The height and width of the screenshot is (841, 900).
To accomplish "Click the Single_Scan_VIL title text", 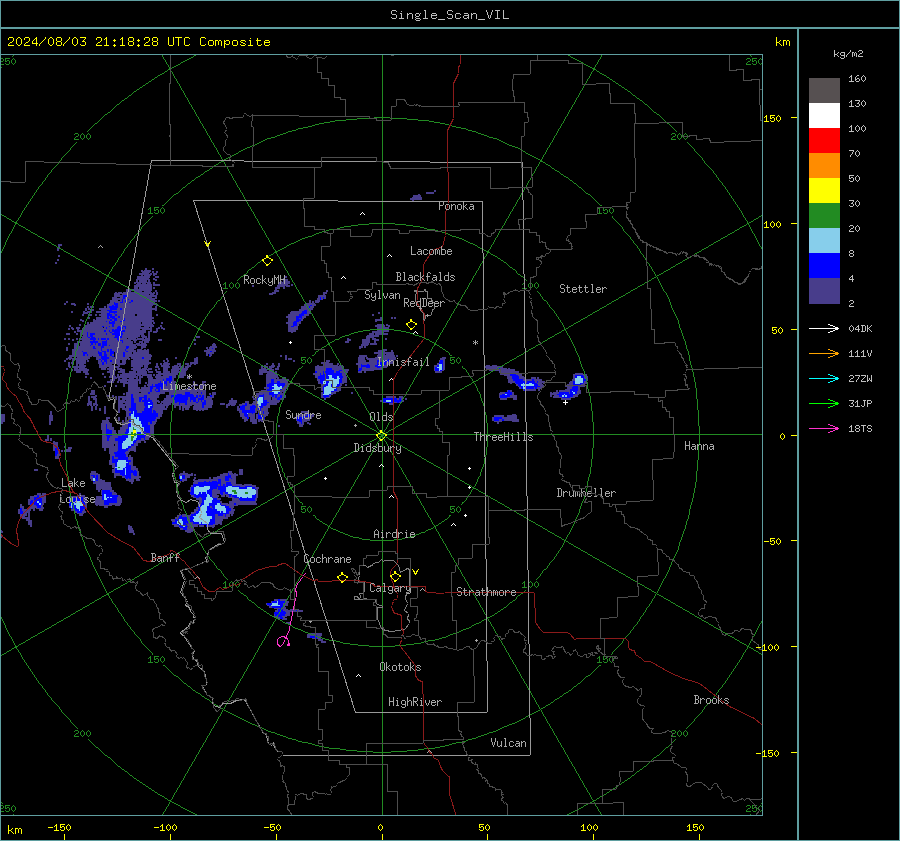I will (449, 15).
